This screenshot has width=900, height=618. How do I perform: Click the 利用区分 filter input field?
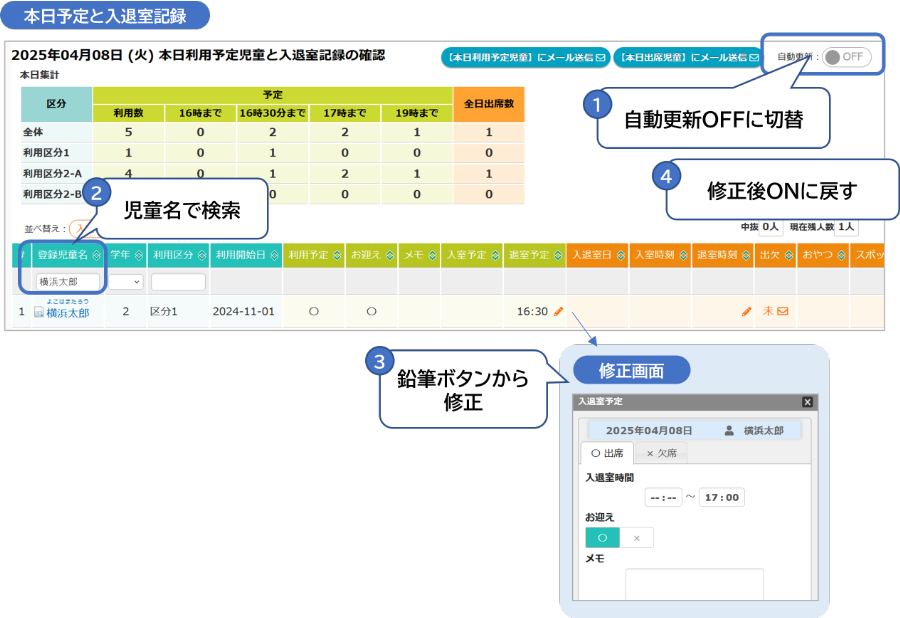(x=178, y=282)
